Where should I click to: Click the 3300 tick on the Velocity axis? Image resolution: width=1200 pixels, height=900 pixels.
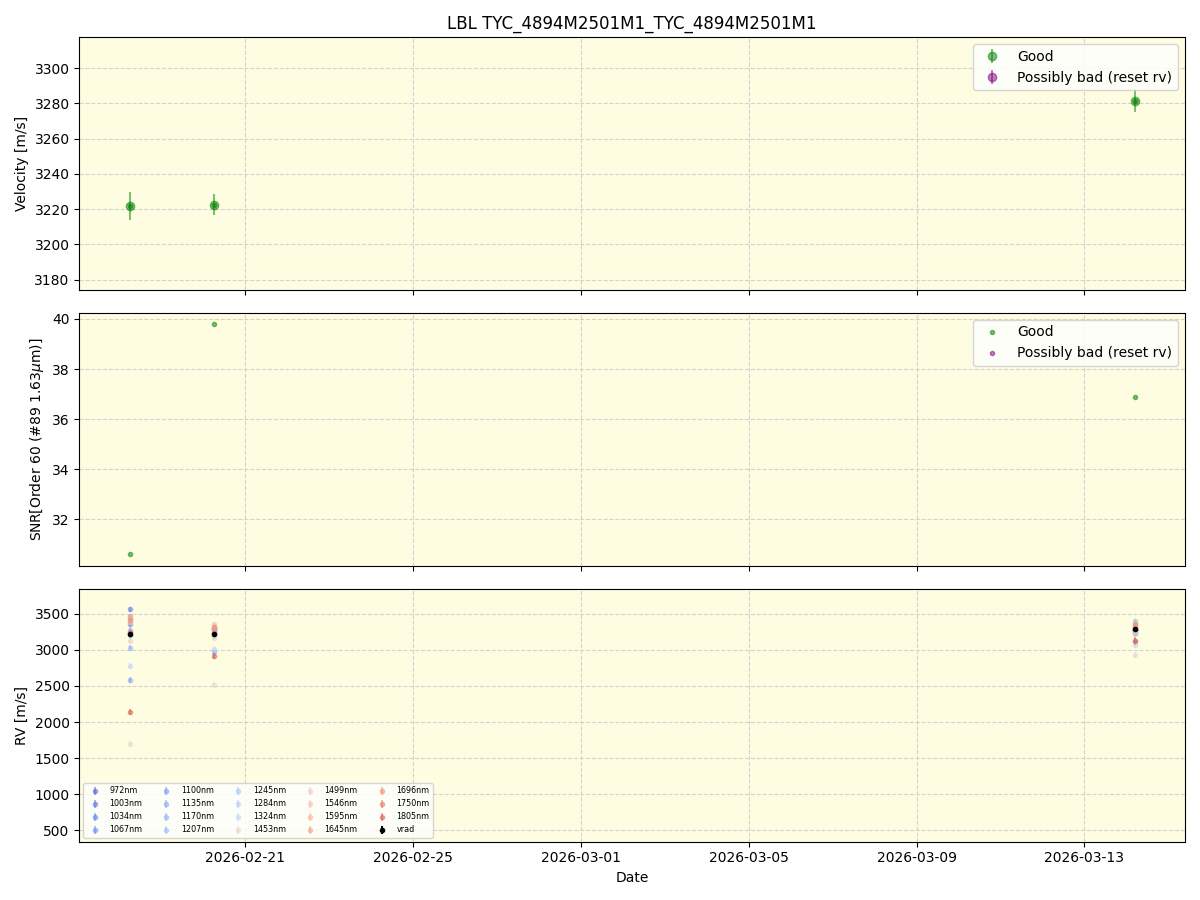(55, 69)
